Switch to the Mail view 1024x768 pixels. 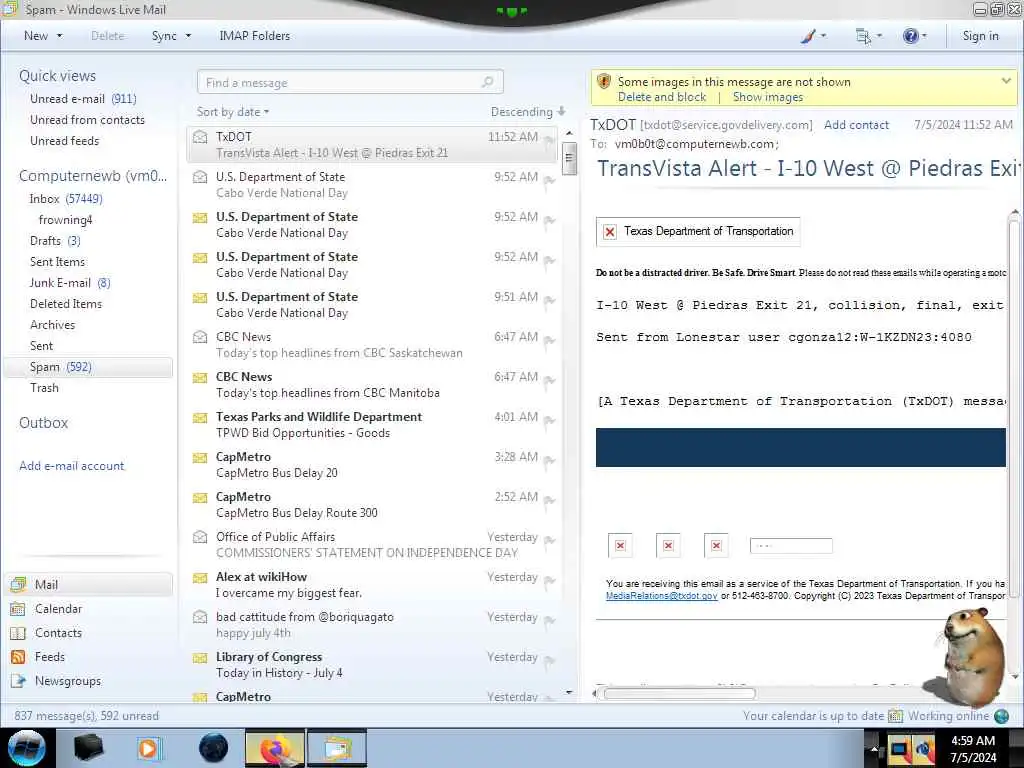89,584
